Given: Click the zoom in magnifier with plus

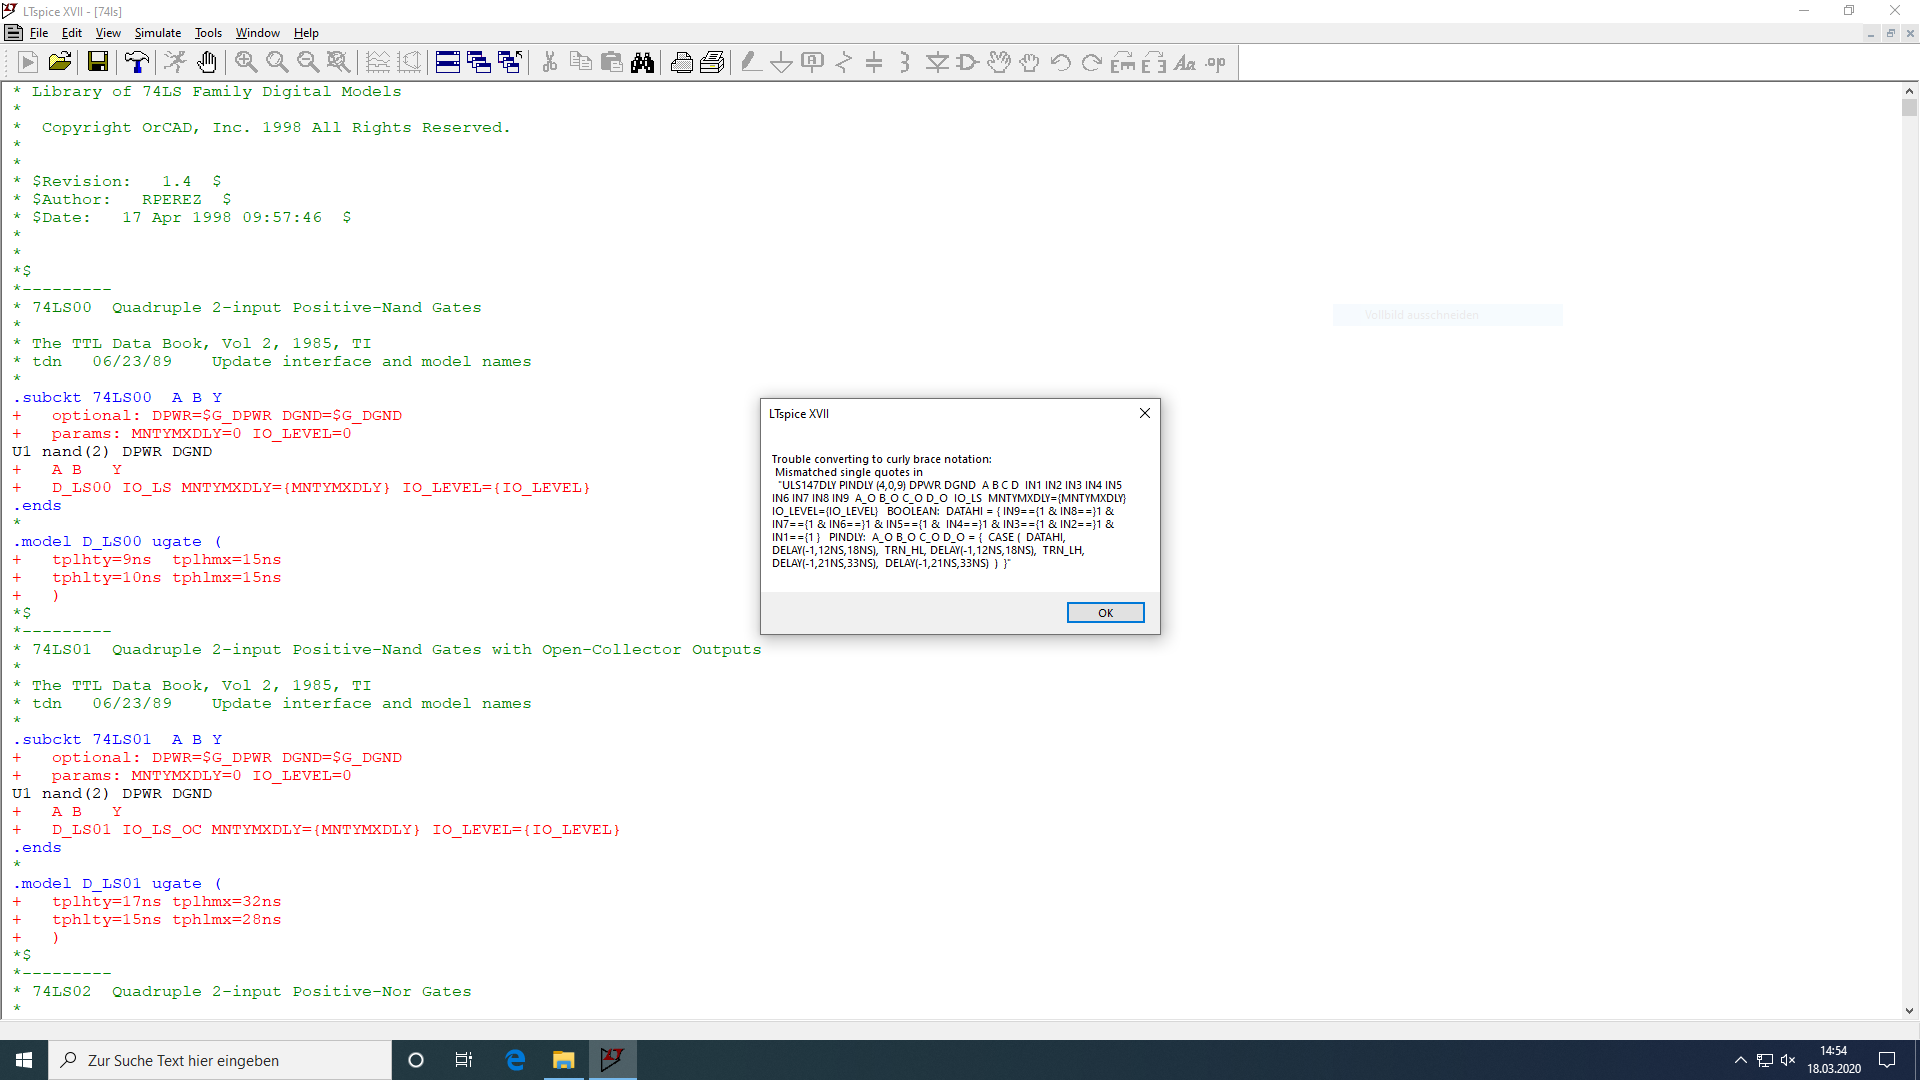Looking at the screenshot, I should pyautogui.click(x=246, y=63).
